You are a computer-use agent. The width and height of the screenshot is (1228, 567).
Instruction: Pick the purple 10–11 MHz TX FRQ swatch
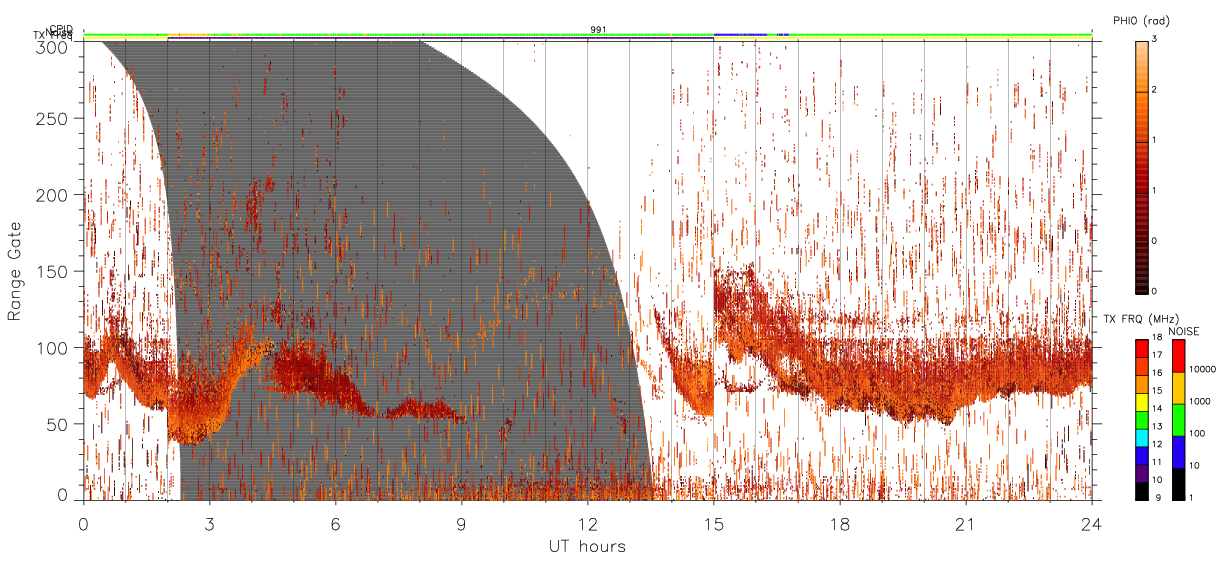[1141, 474]
